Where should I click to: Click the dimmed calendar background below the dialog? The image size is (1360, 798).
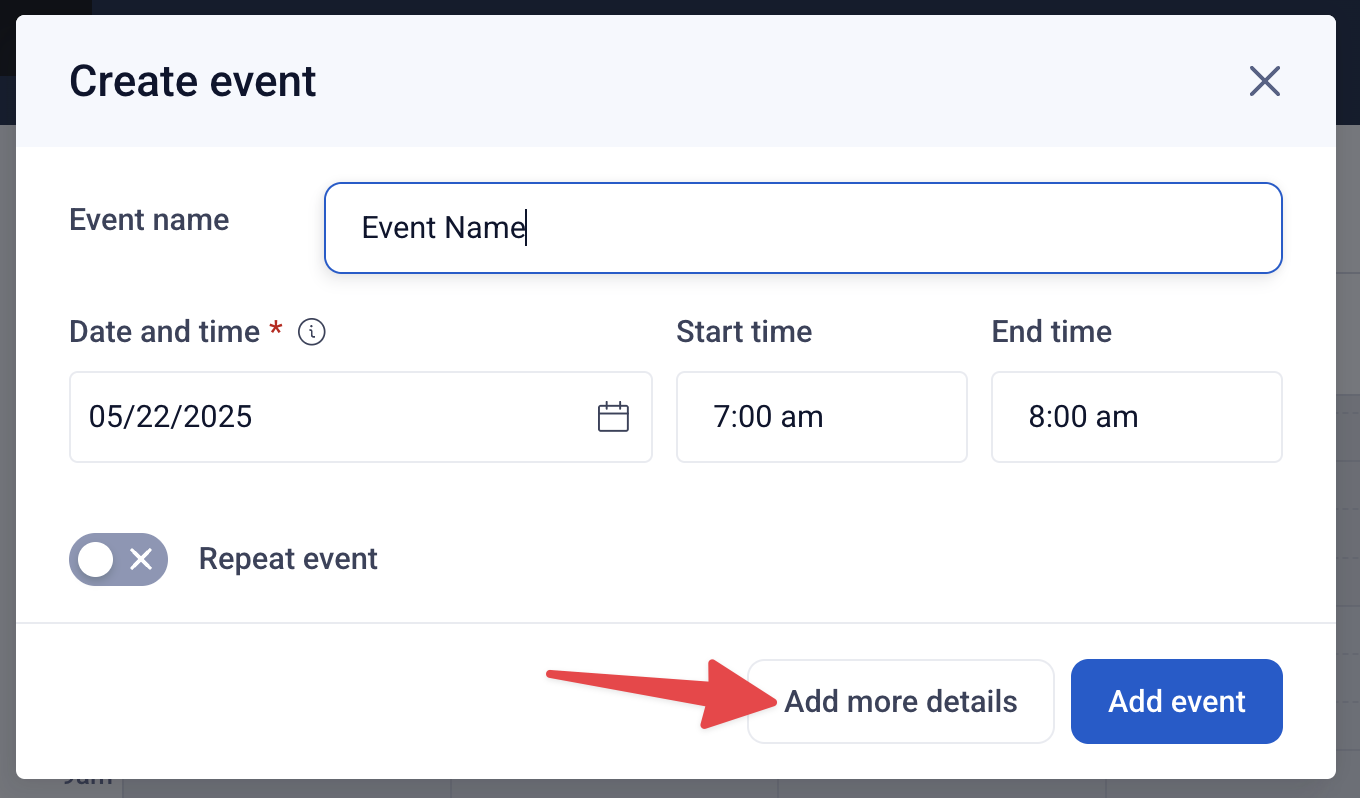pyautogui.click(x=680, y=788)
